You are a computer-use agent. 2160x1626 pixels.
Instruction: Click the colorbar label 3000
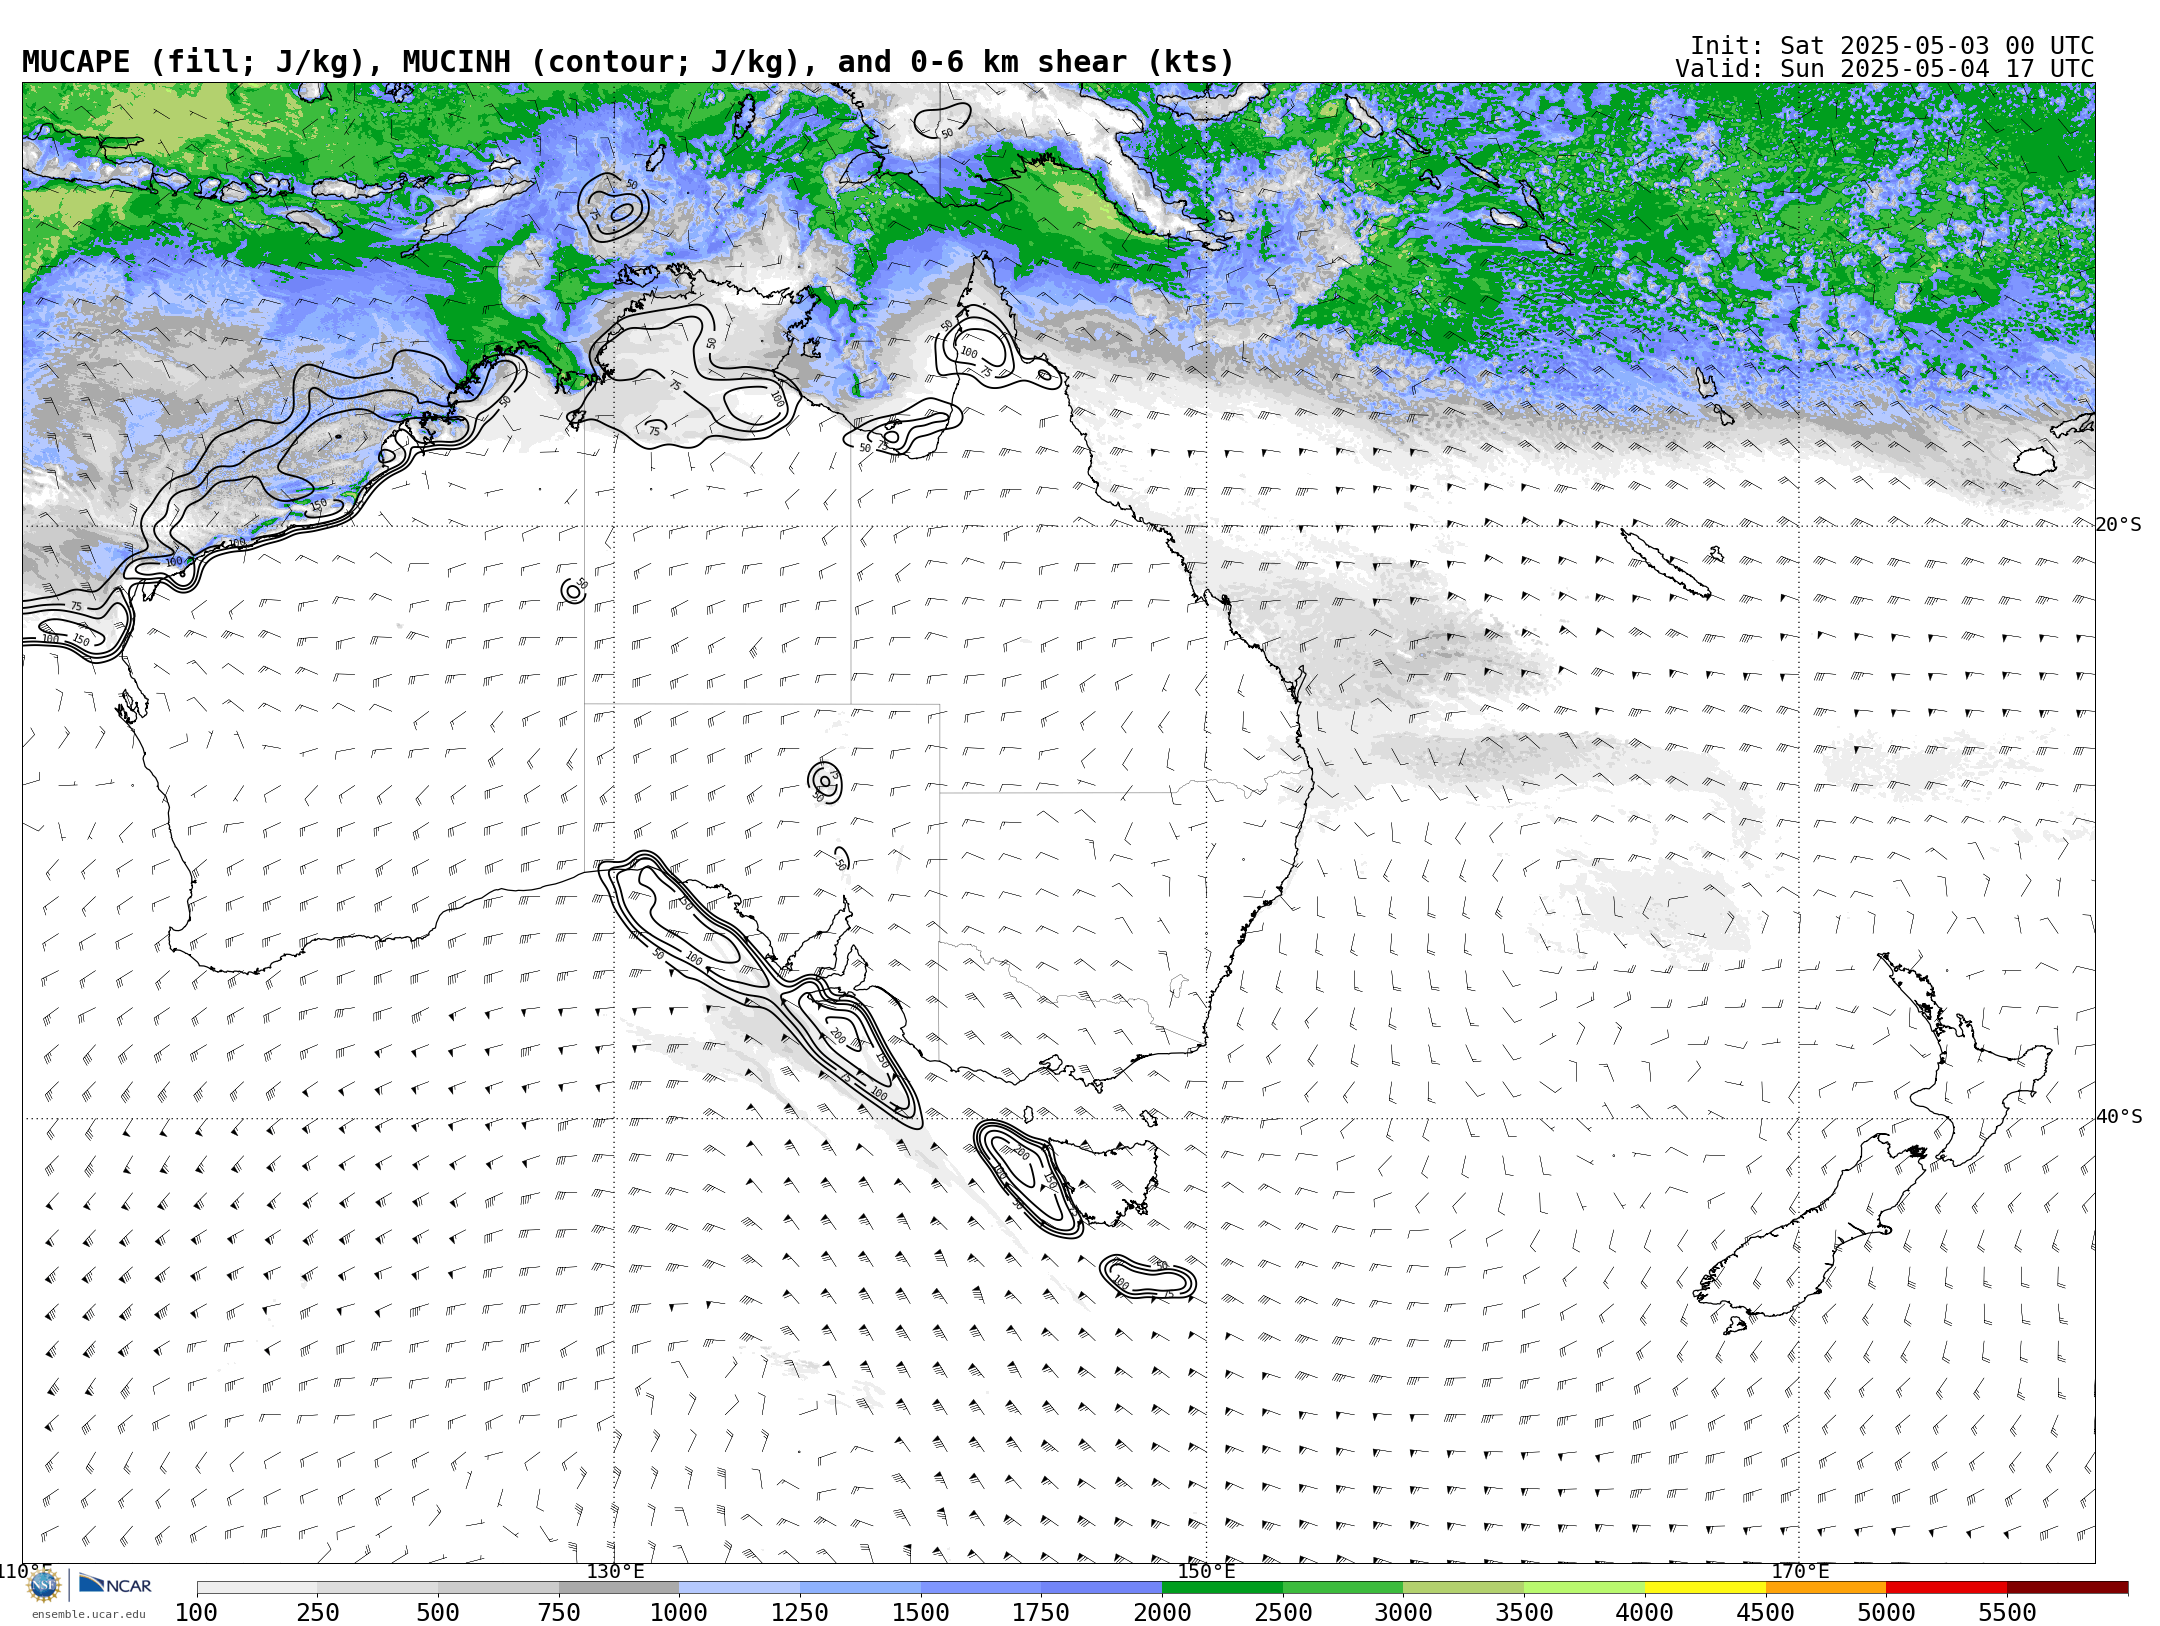point(1403,1613)
